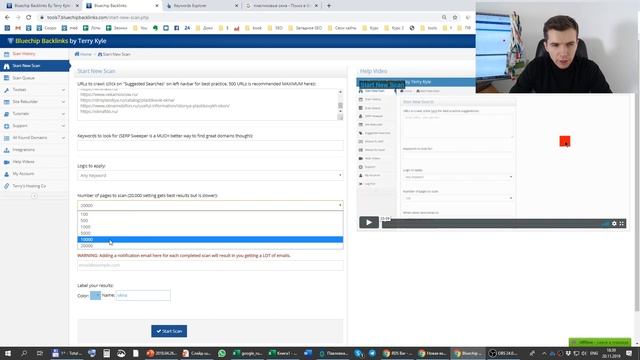This screenshot has height=360, width=640.
Task: Click the browser address bar URL
Action: [x=98, y=18]
